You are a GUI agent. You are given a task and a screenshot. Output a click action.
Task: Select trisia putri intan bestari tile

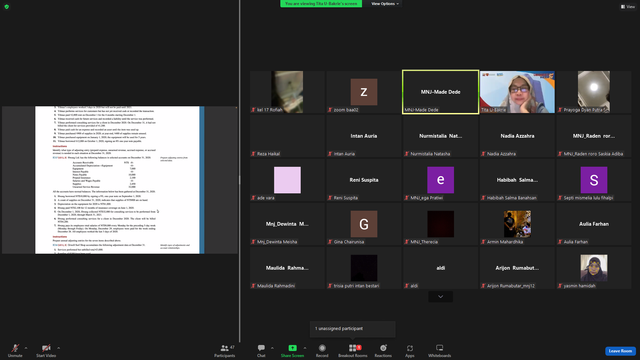364,268
